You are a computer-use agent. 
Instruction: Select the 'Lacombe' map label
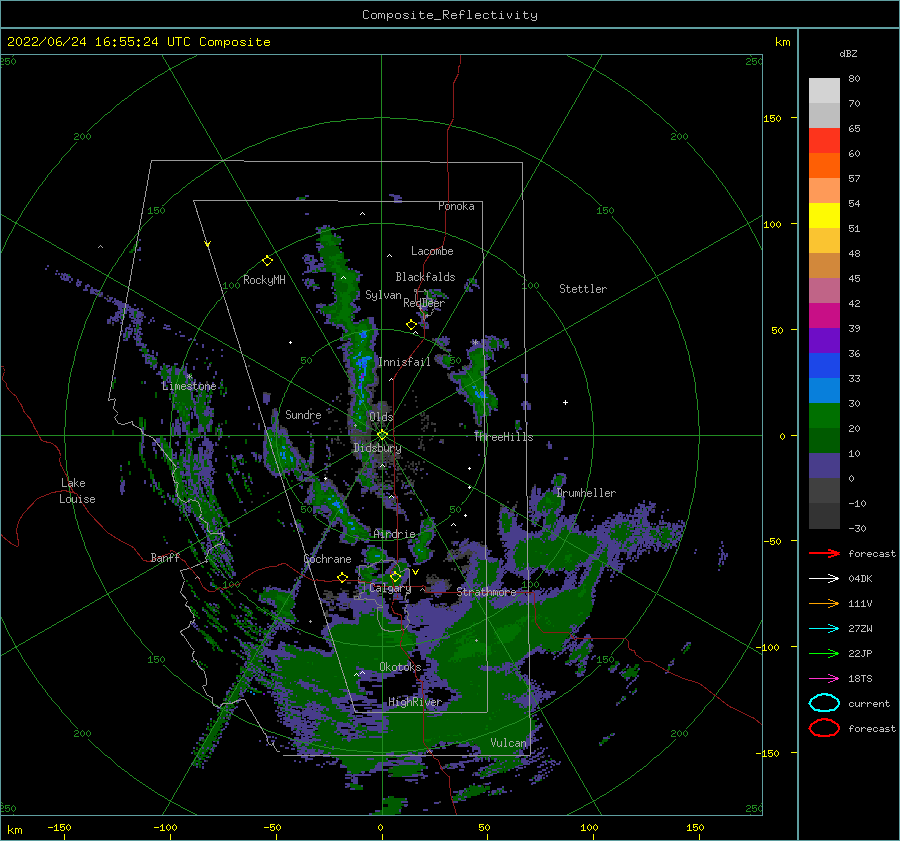coord(432,251)
